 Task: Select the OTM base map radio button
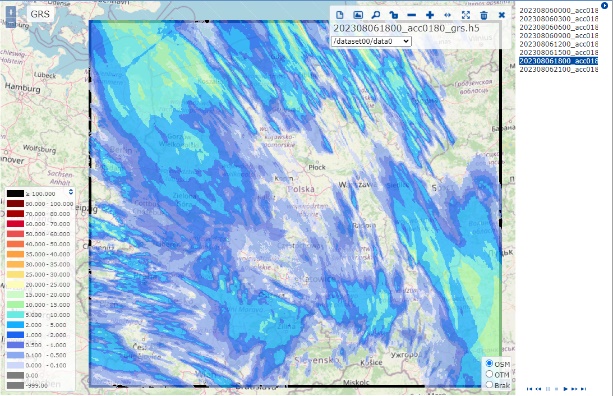pyautogui.click(x=489, y=374)
